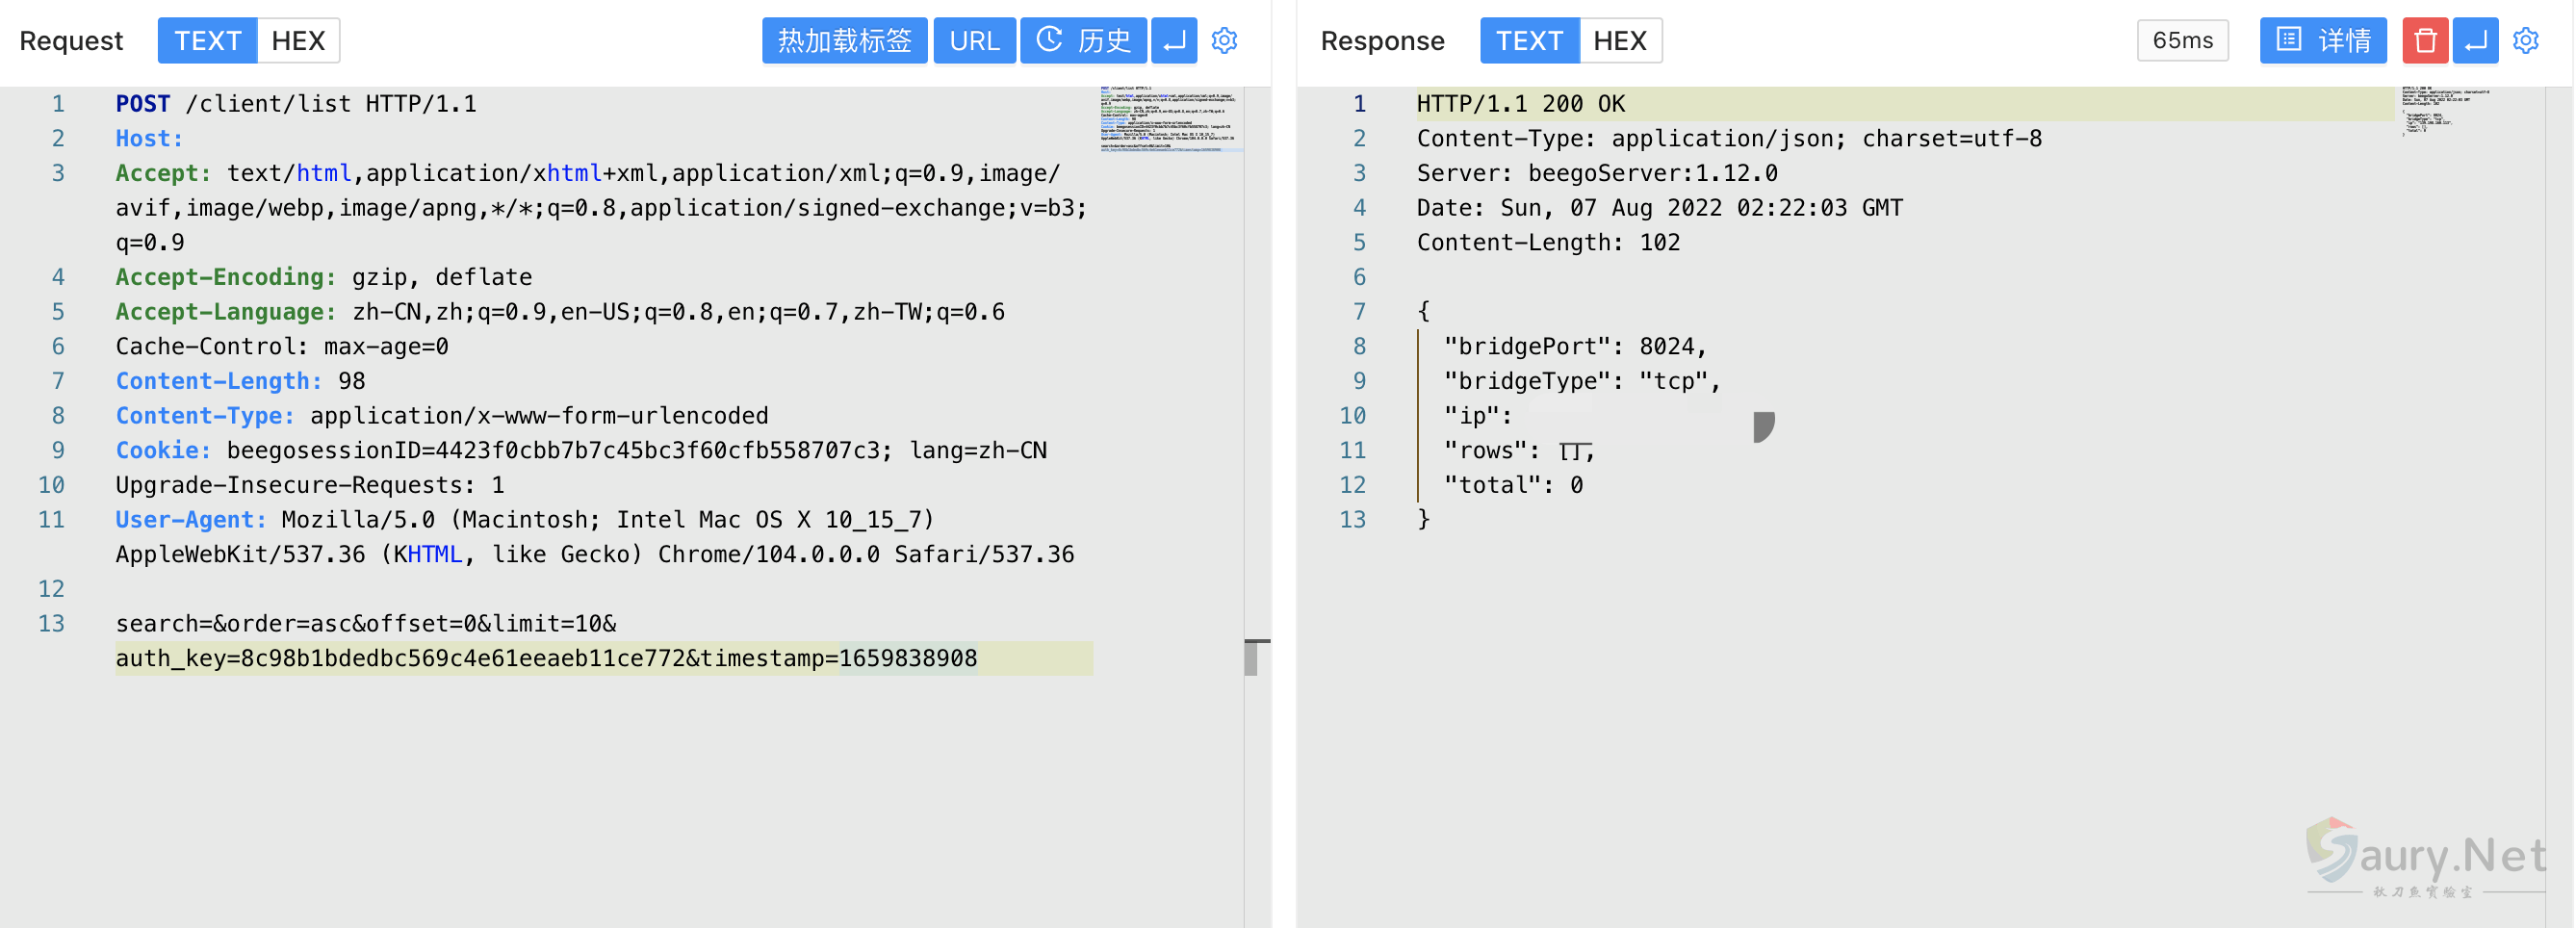Switch Response view to HEX
The image size is (2576, 928).
(1620, 41)
